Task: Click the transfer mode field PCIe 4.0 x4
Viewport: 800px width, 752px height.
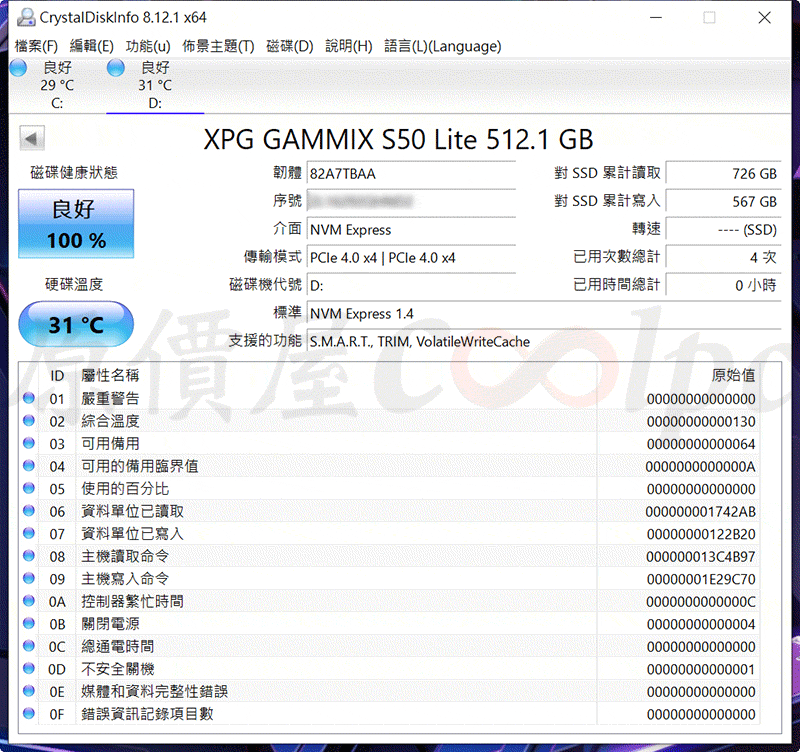Action: click(x=411, y=258)
